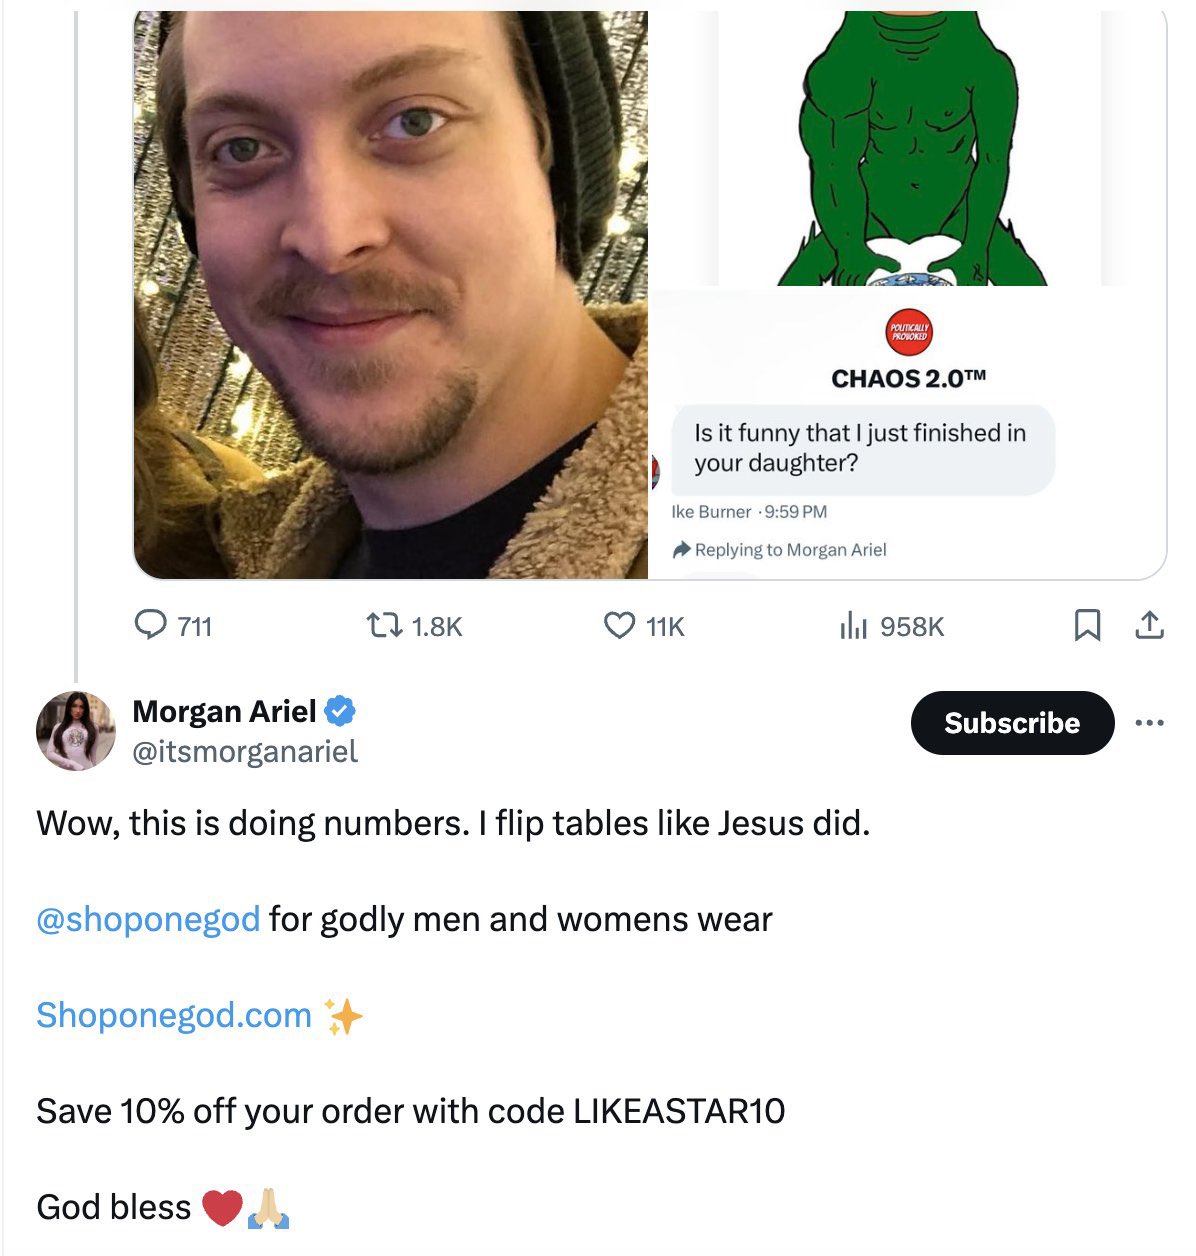Click the 1.8K reposts count
This screenshot has width=1196, height=1256.
(x=437, y=627)
